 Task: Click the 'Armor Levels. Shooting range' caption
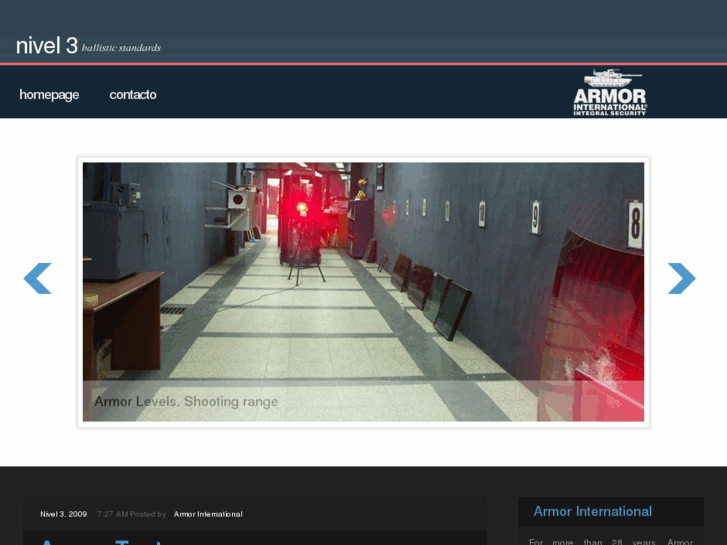point(186,402)
